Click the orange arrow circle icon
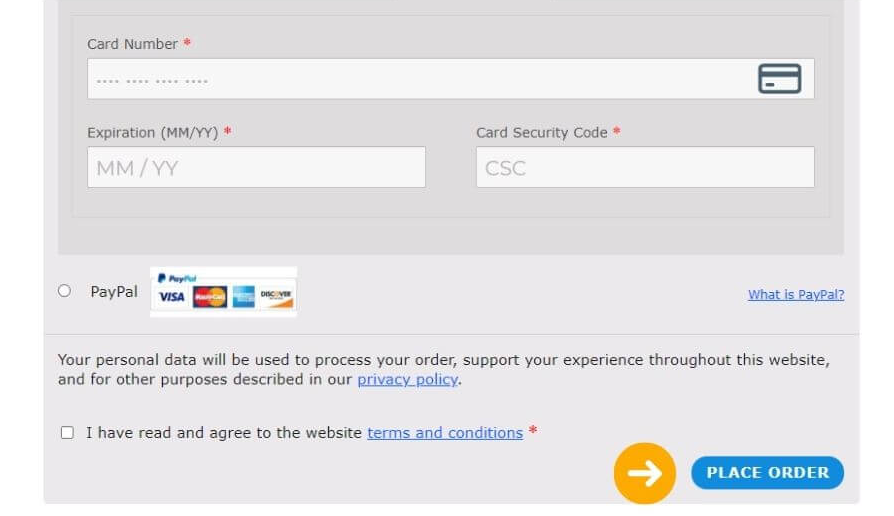894x516 pixels. pyautogui.click(x=645, y=473)
